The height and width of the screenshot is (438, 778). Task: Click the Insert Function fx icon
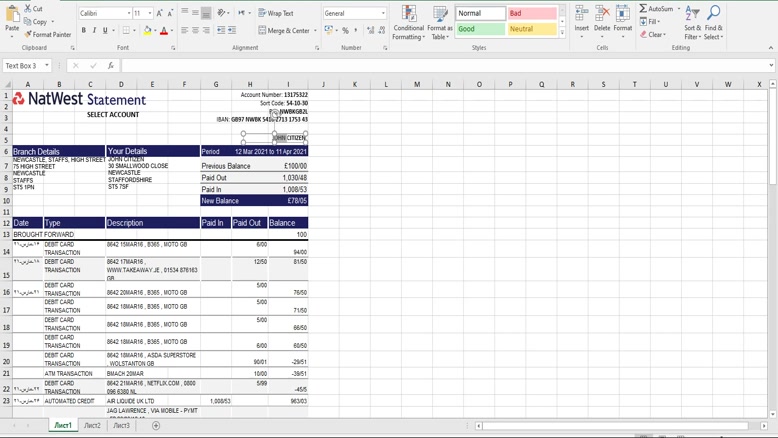(111, 65)
